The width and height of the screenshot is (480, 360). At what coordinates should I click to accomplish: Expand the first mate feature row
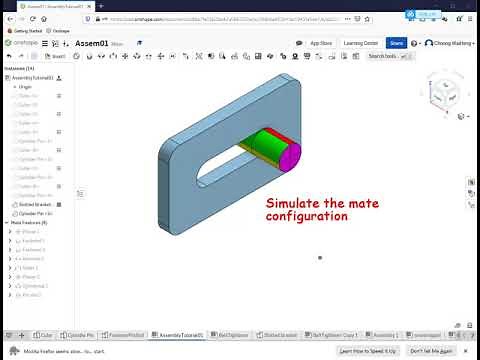click(10, 231)
